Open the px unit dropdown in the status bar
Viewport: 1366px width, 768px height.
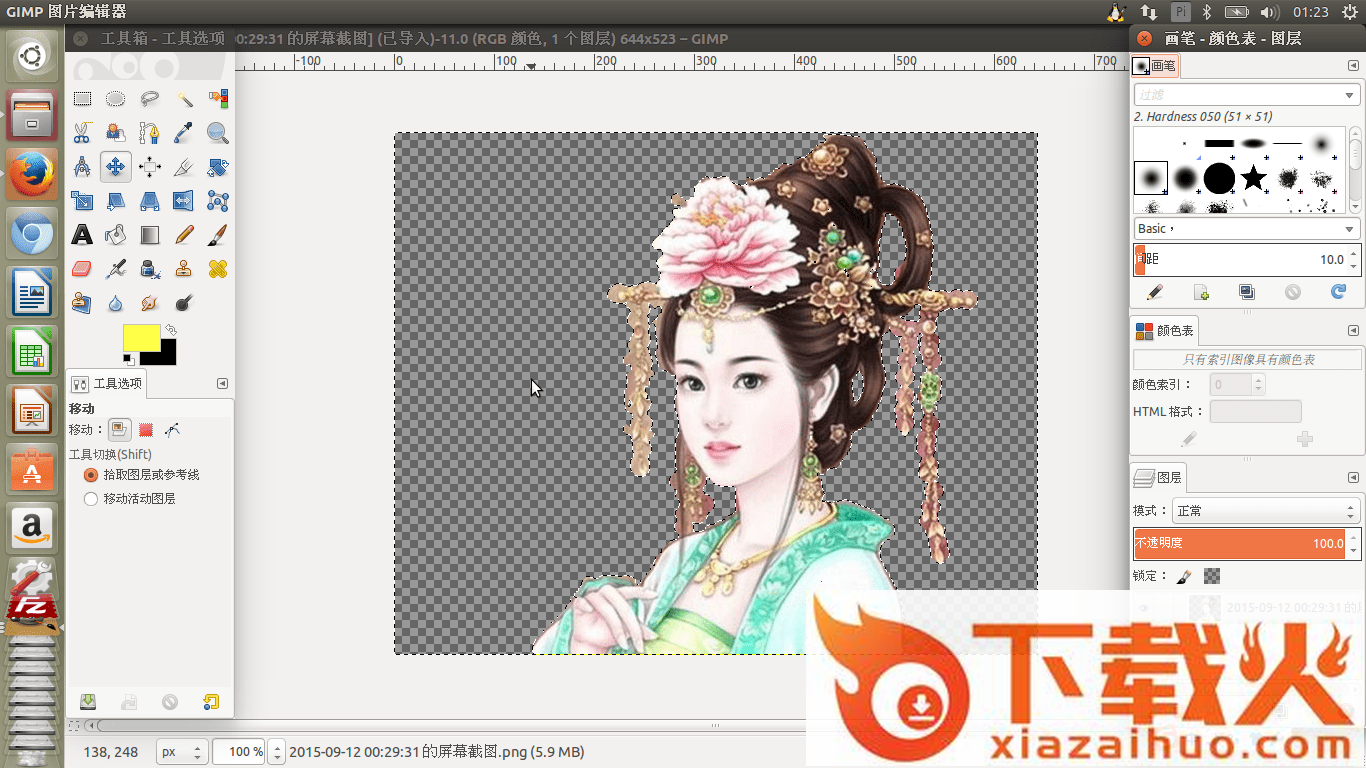click(183, 752)
